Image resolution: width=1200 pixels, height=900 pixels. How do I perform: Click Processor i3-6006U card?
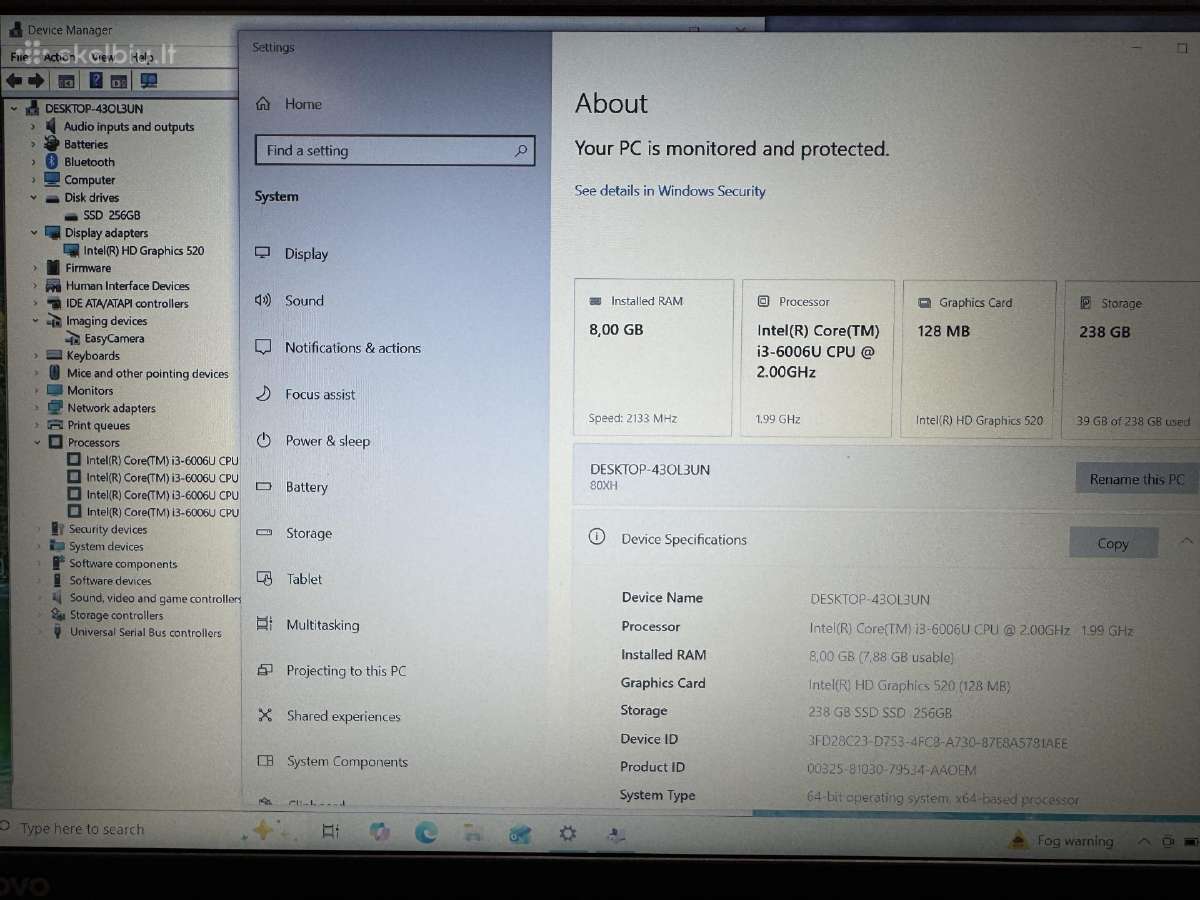pos(817,358)
